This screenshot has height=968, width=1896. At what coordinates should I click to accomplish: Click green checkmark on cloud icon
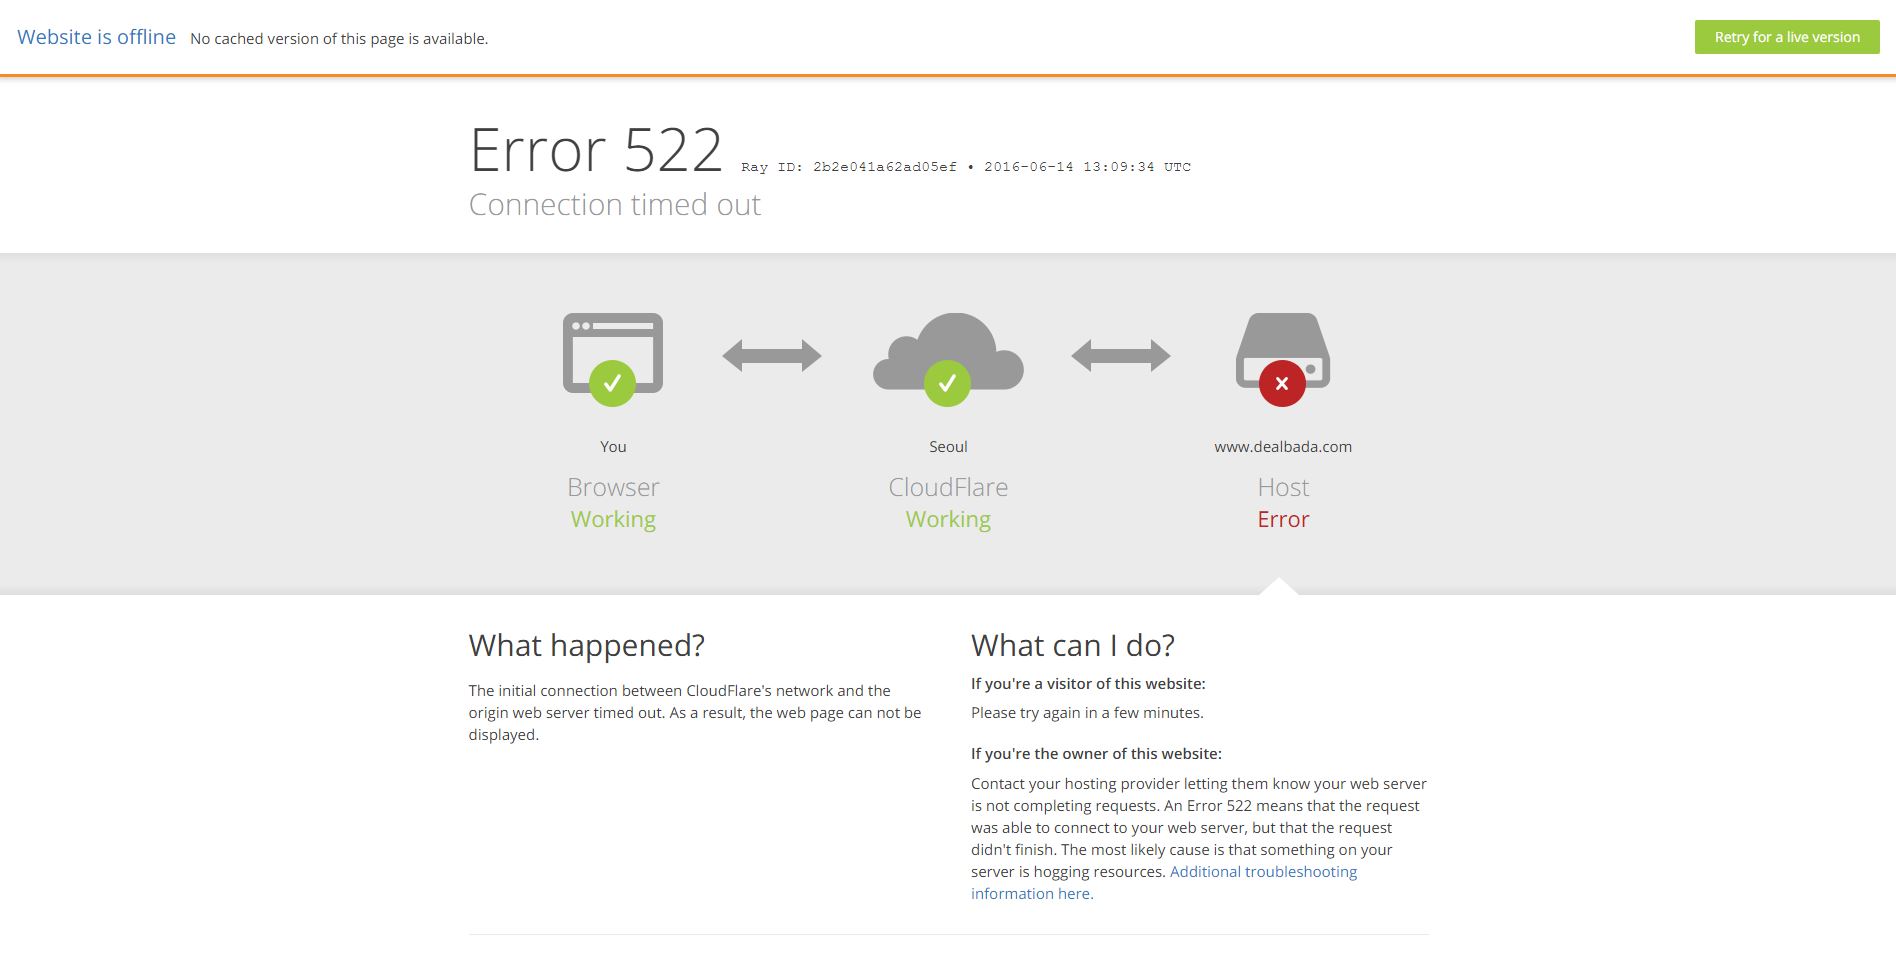[947, 383]
